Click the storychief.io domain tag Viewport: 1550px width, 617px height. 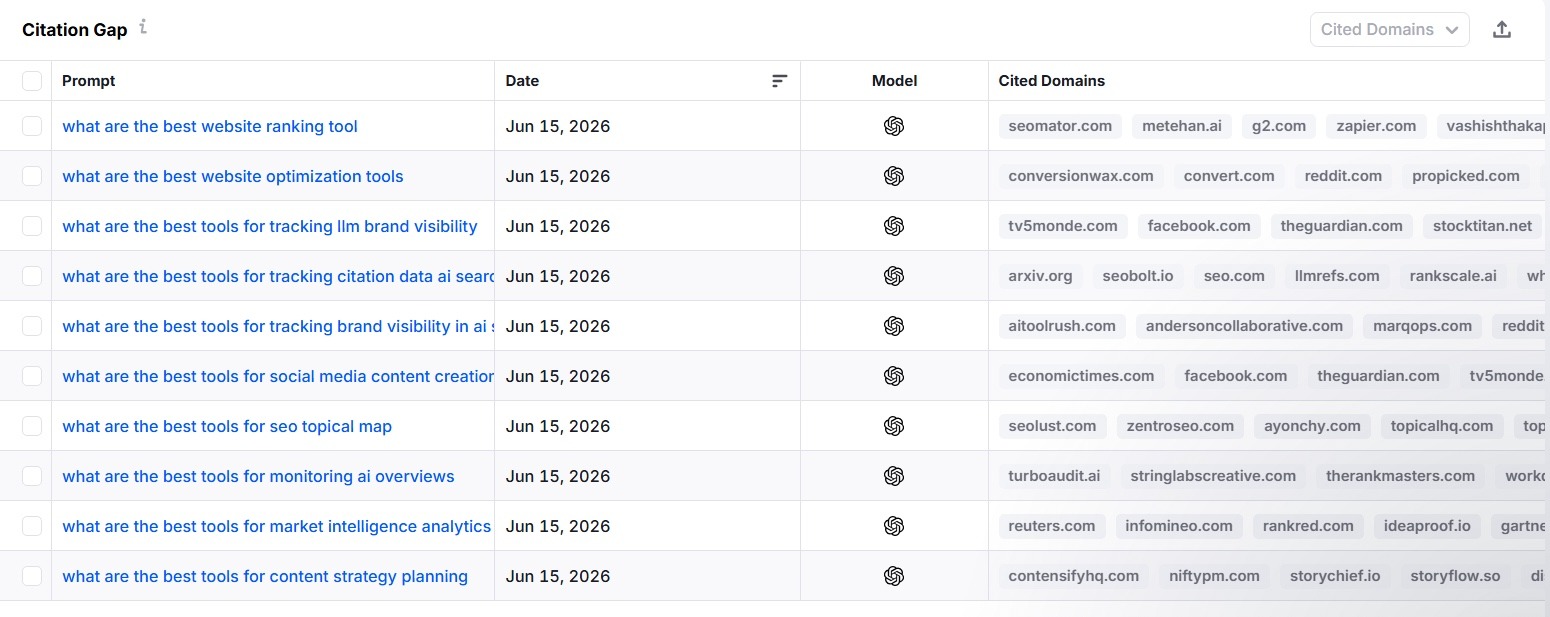click(x=1335, y=576)
